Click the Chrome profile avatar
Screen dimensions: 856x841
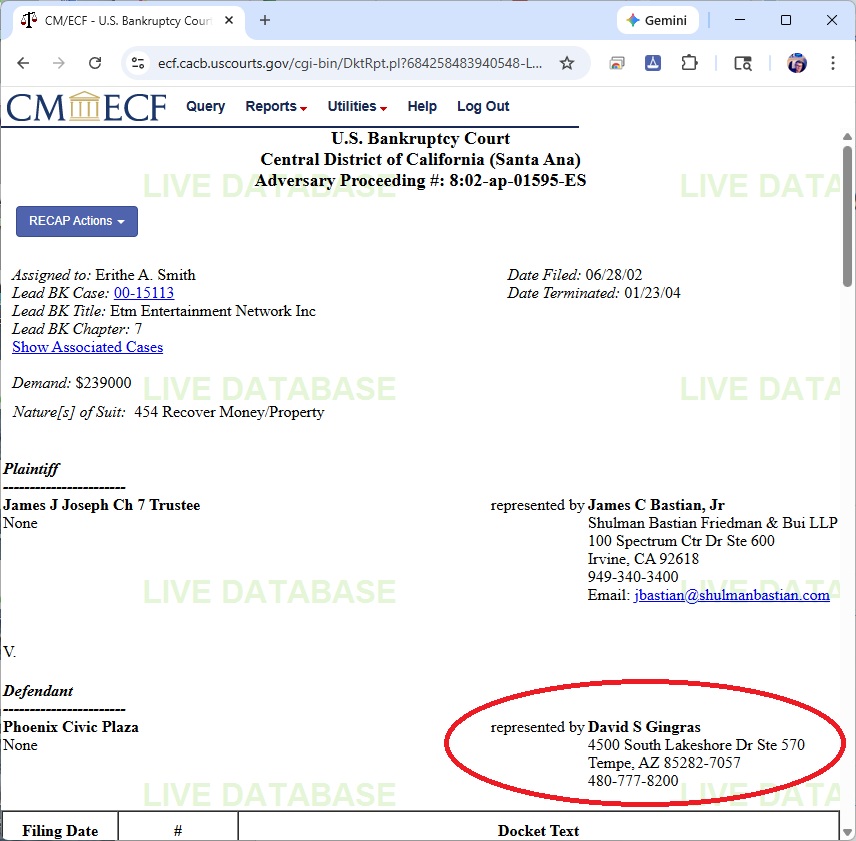click(x=796, y=63)
